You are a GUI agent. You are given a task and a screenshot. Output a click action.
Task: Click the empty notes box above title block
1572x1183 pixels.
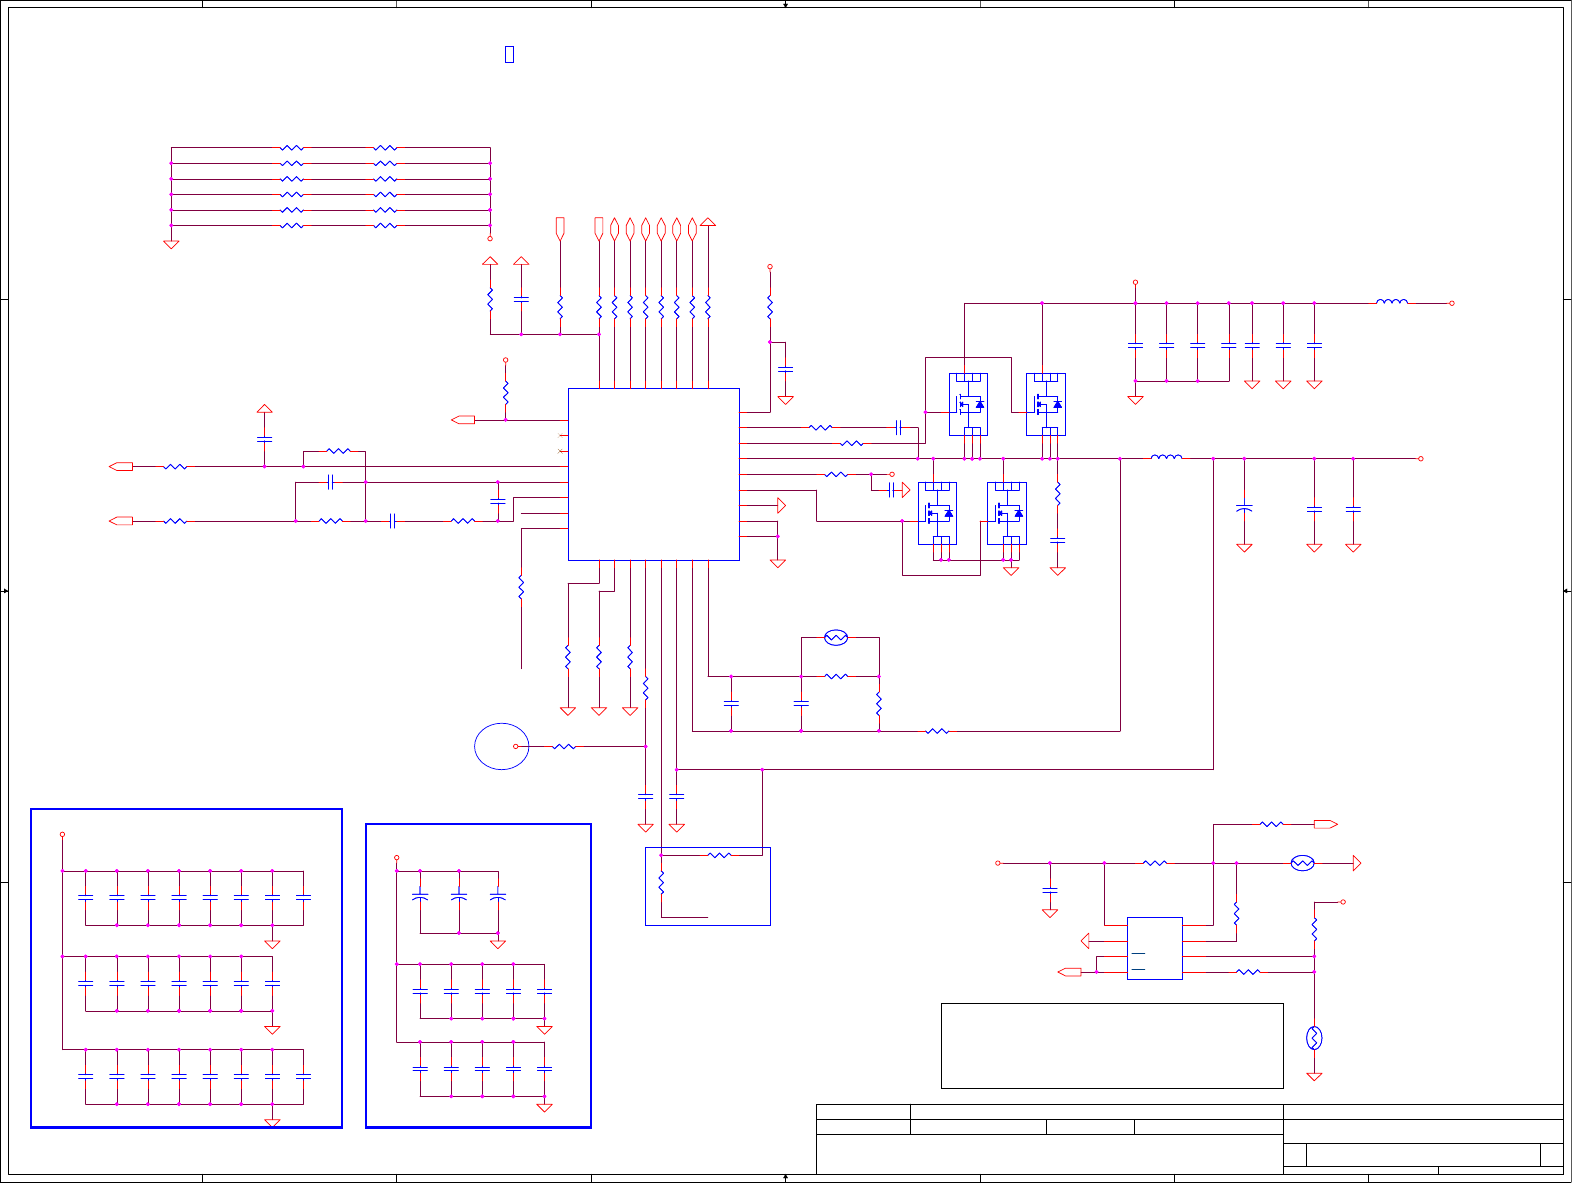1112,1046
